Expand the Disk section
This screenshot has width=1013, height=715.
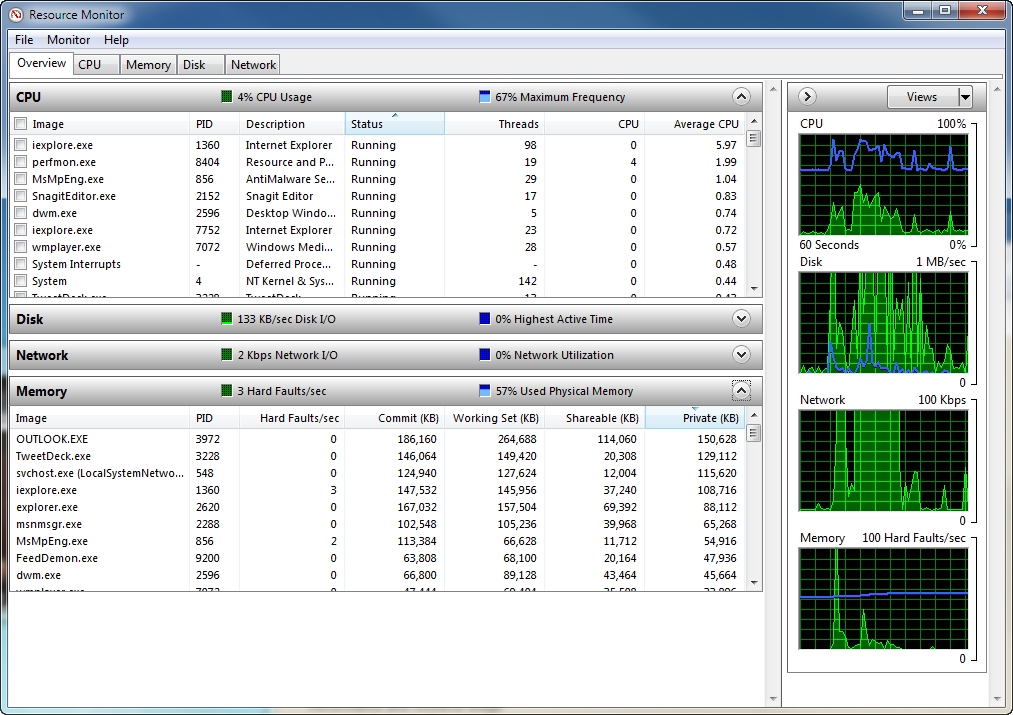[x=741, y=319]
